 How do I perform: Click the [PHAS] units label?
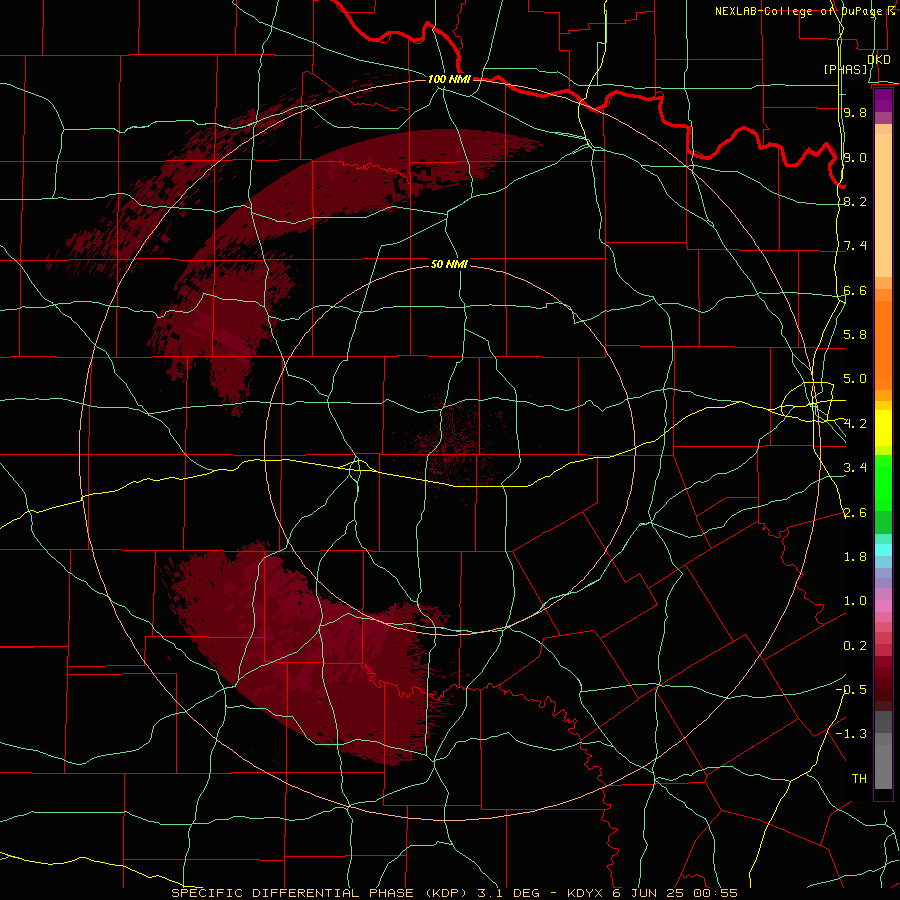coord(846,69)
